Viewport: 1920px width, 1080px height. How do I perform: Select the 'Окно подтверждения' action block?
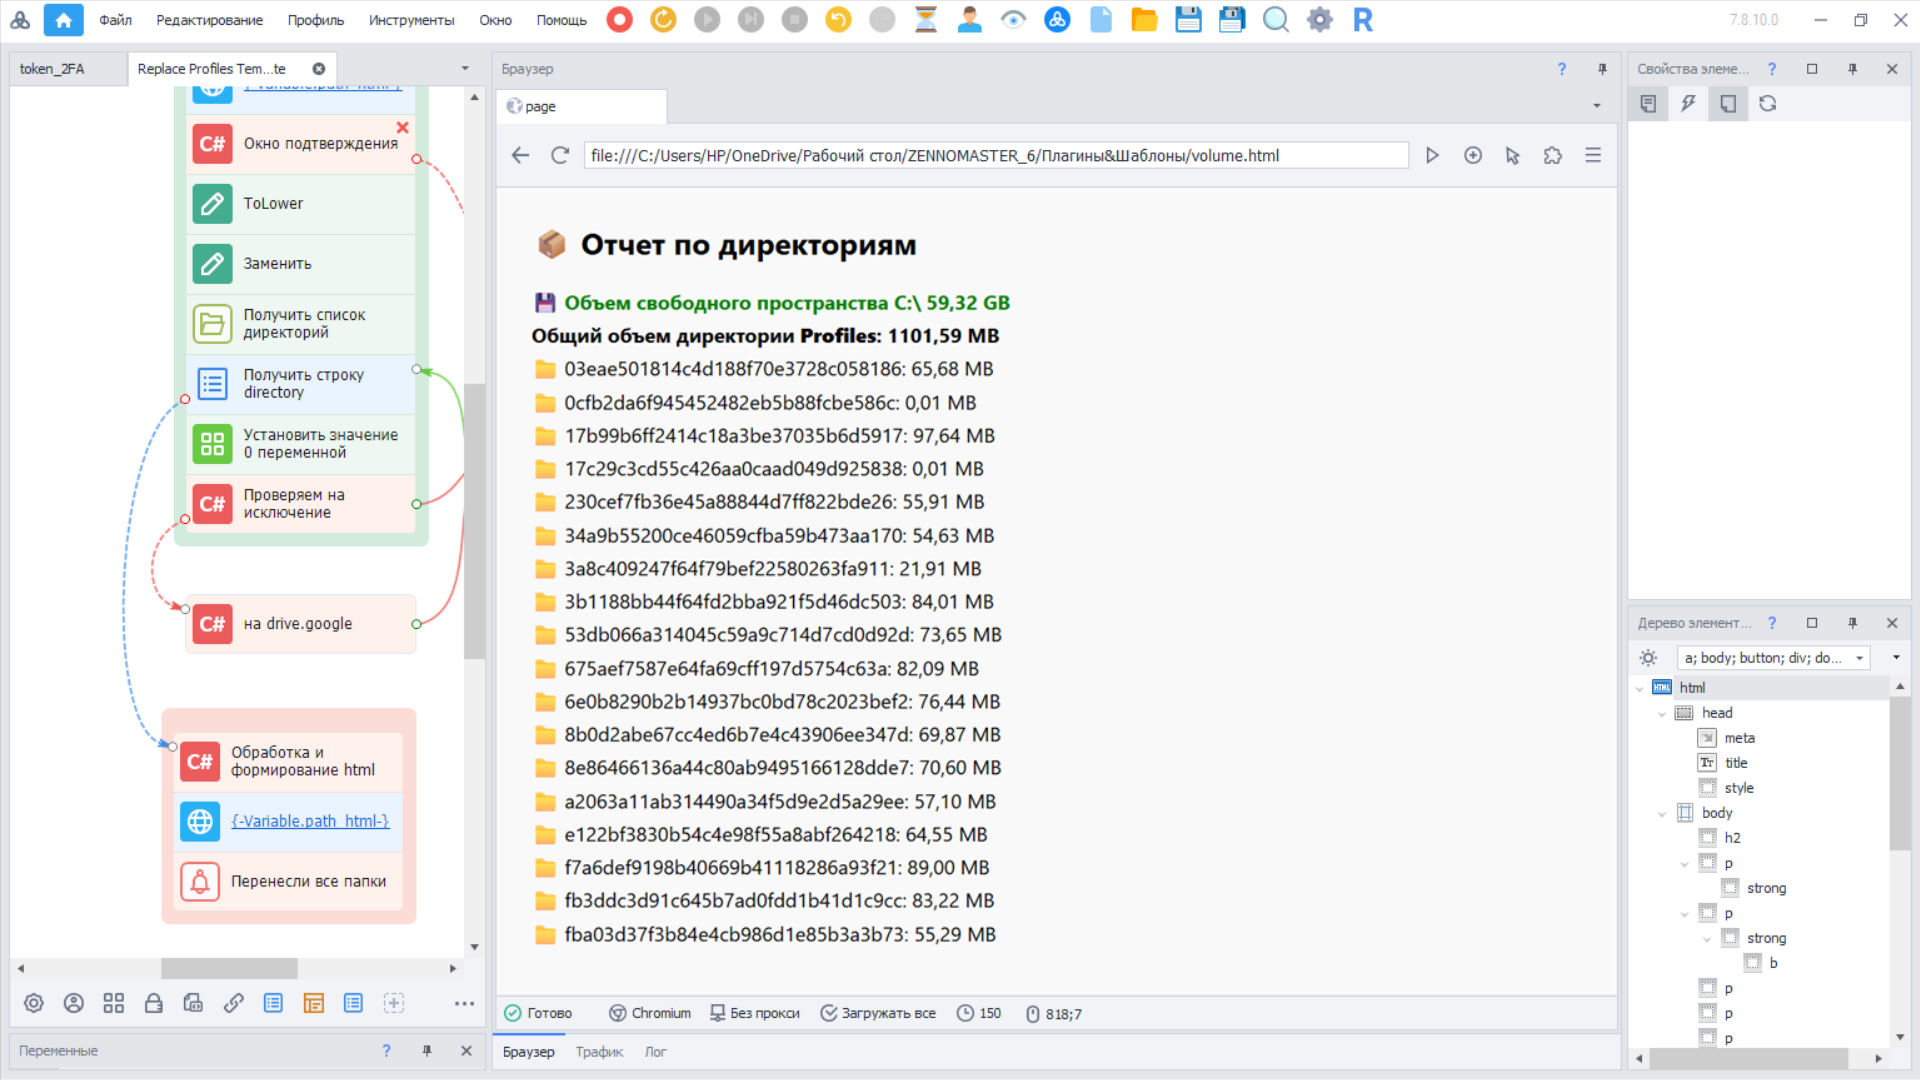tap(300, 144)
